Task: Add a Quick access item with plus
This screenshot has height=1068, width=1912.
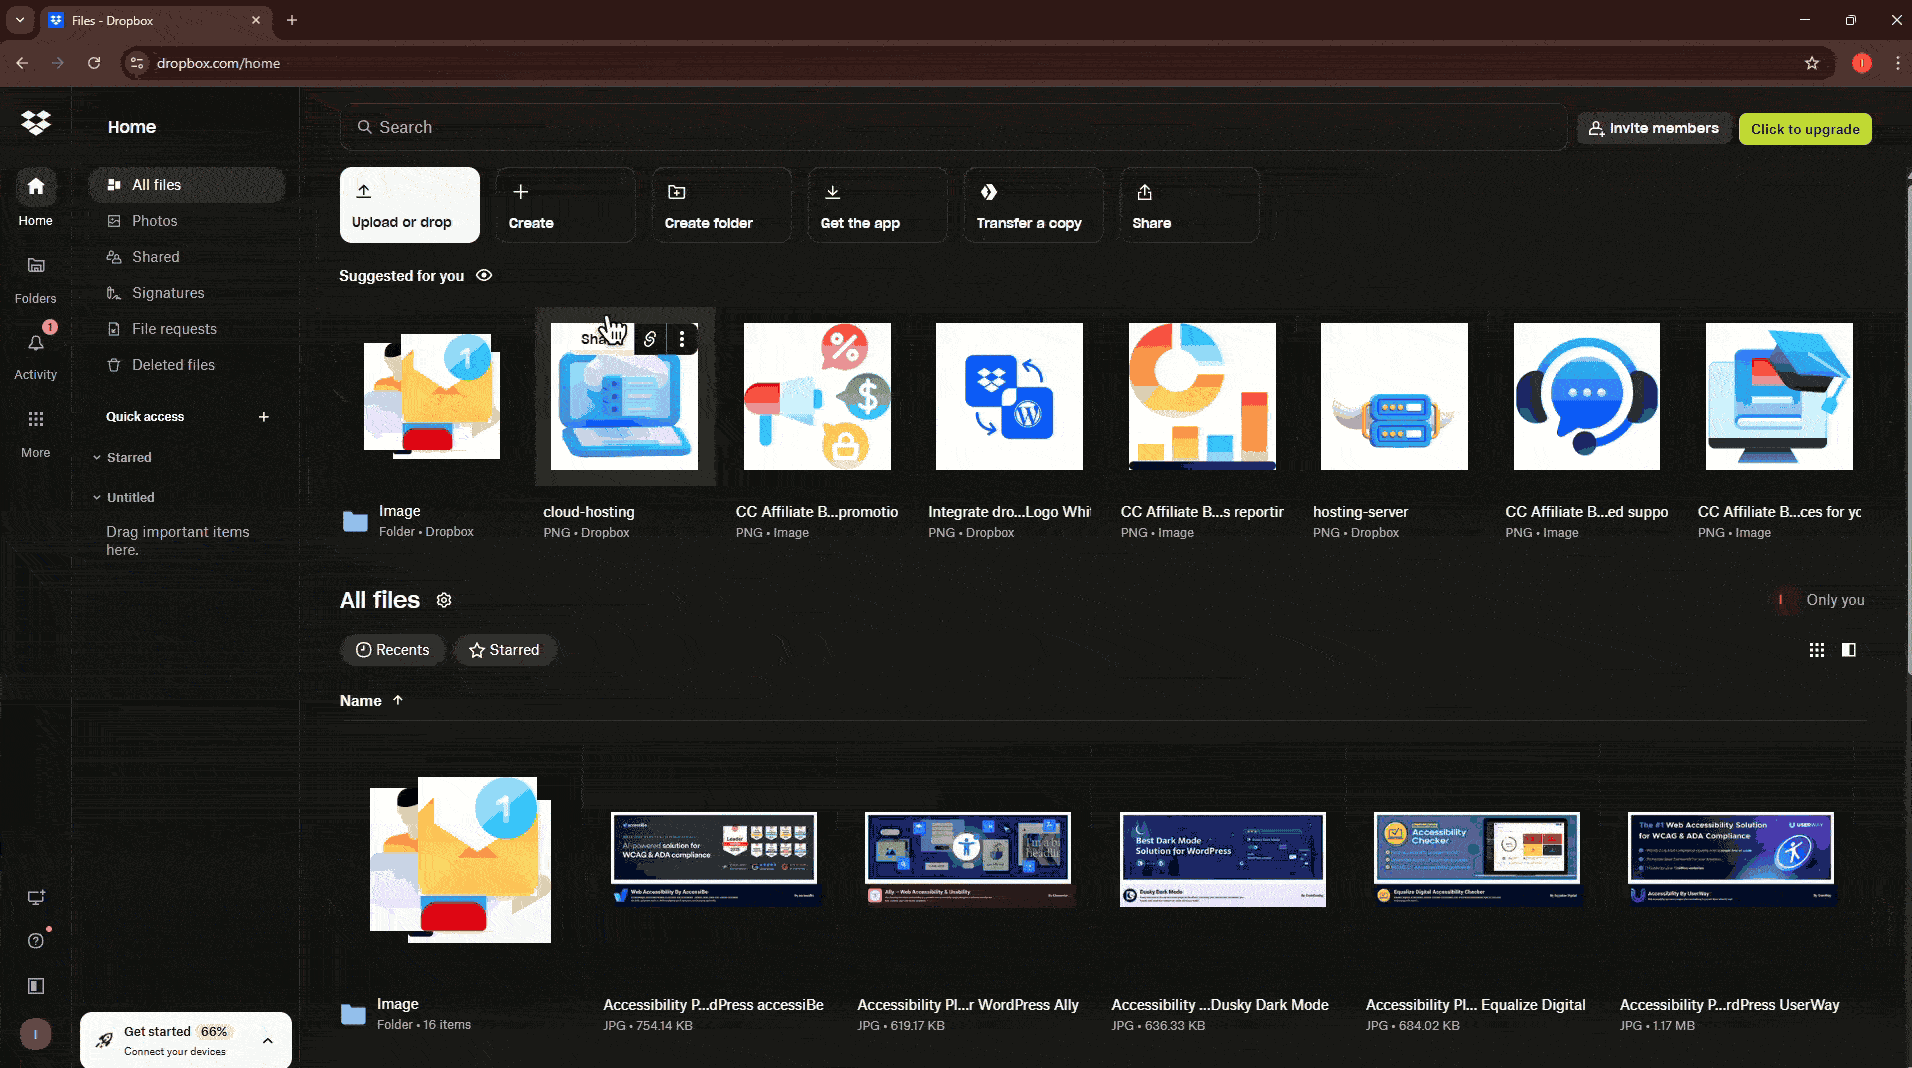Action: pyautogui.click(x=264, y=417)
